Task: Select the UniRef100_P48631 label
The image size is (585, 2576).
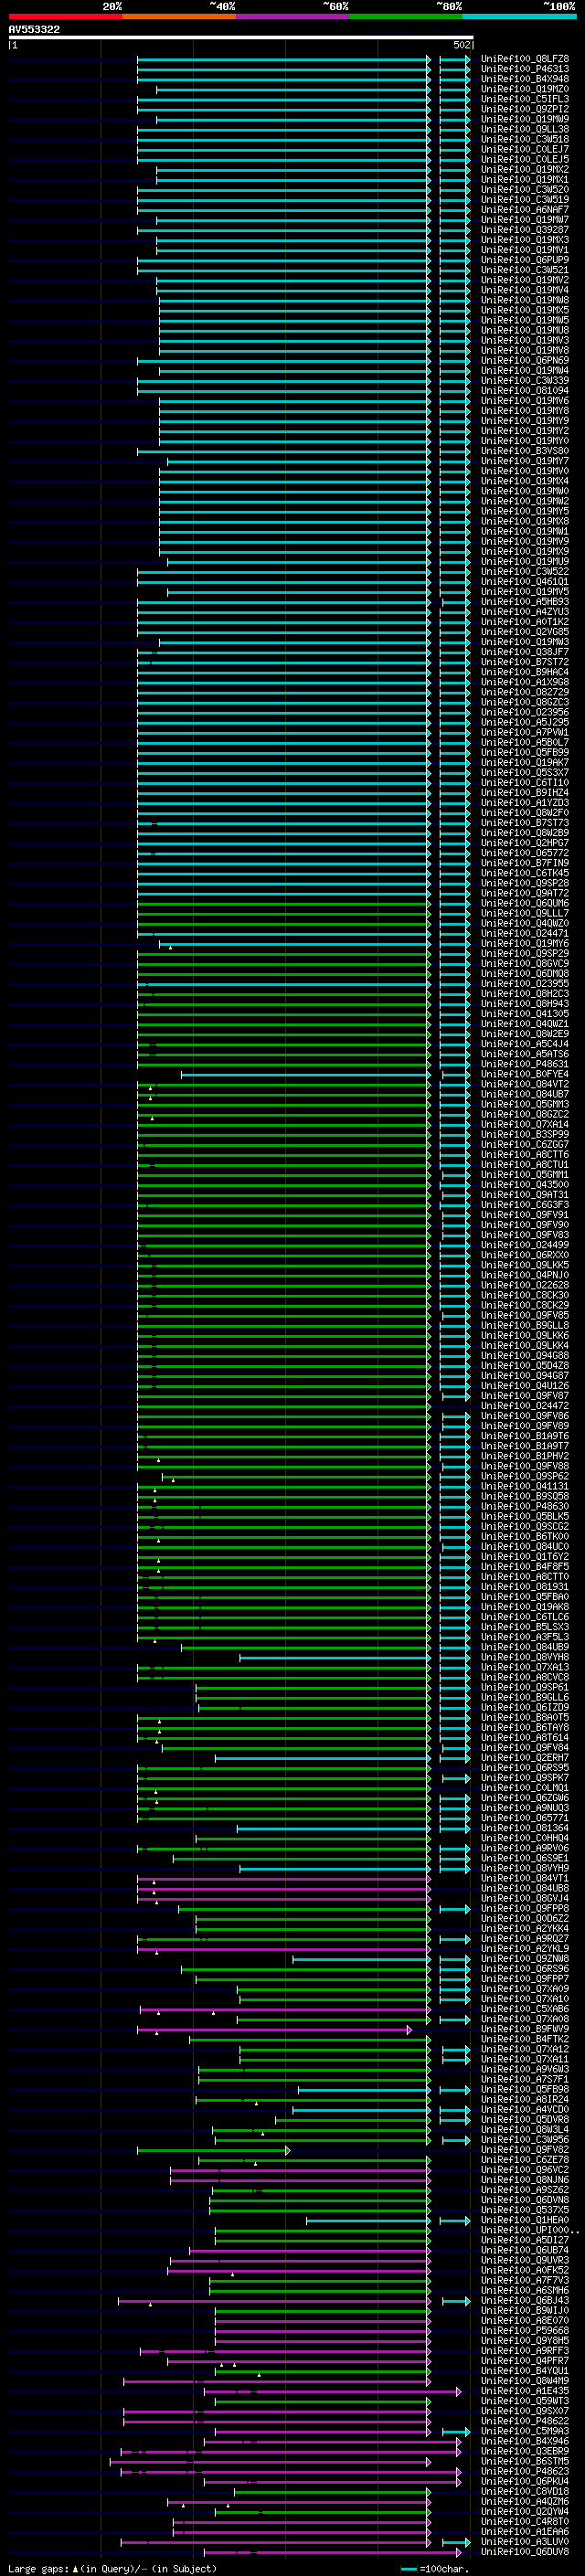Action: coord(525,1064)
